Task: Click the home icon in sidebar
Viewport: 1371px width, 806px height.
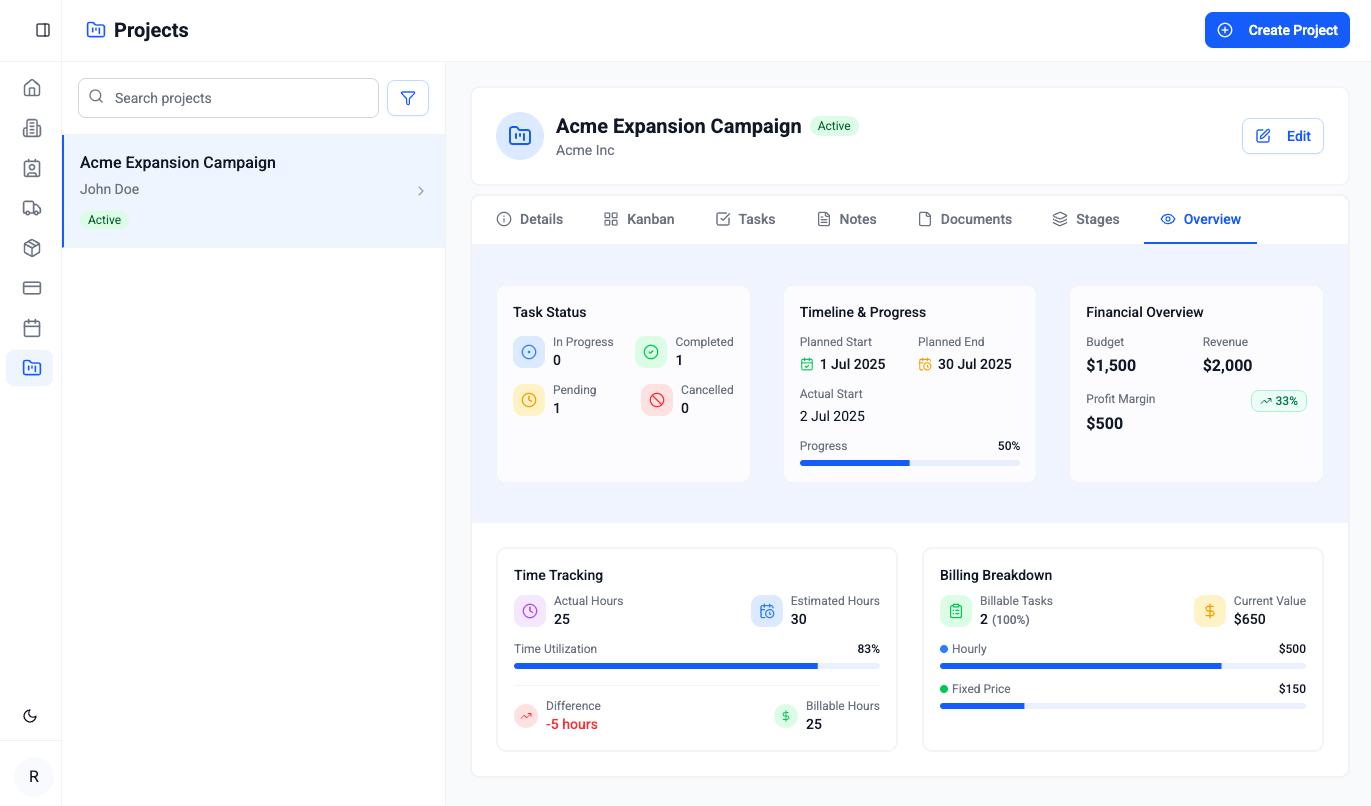Action: point(31,88)
